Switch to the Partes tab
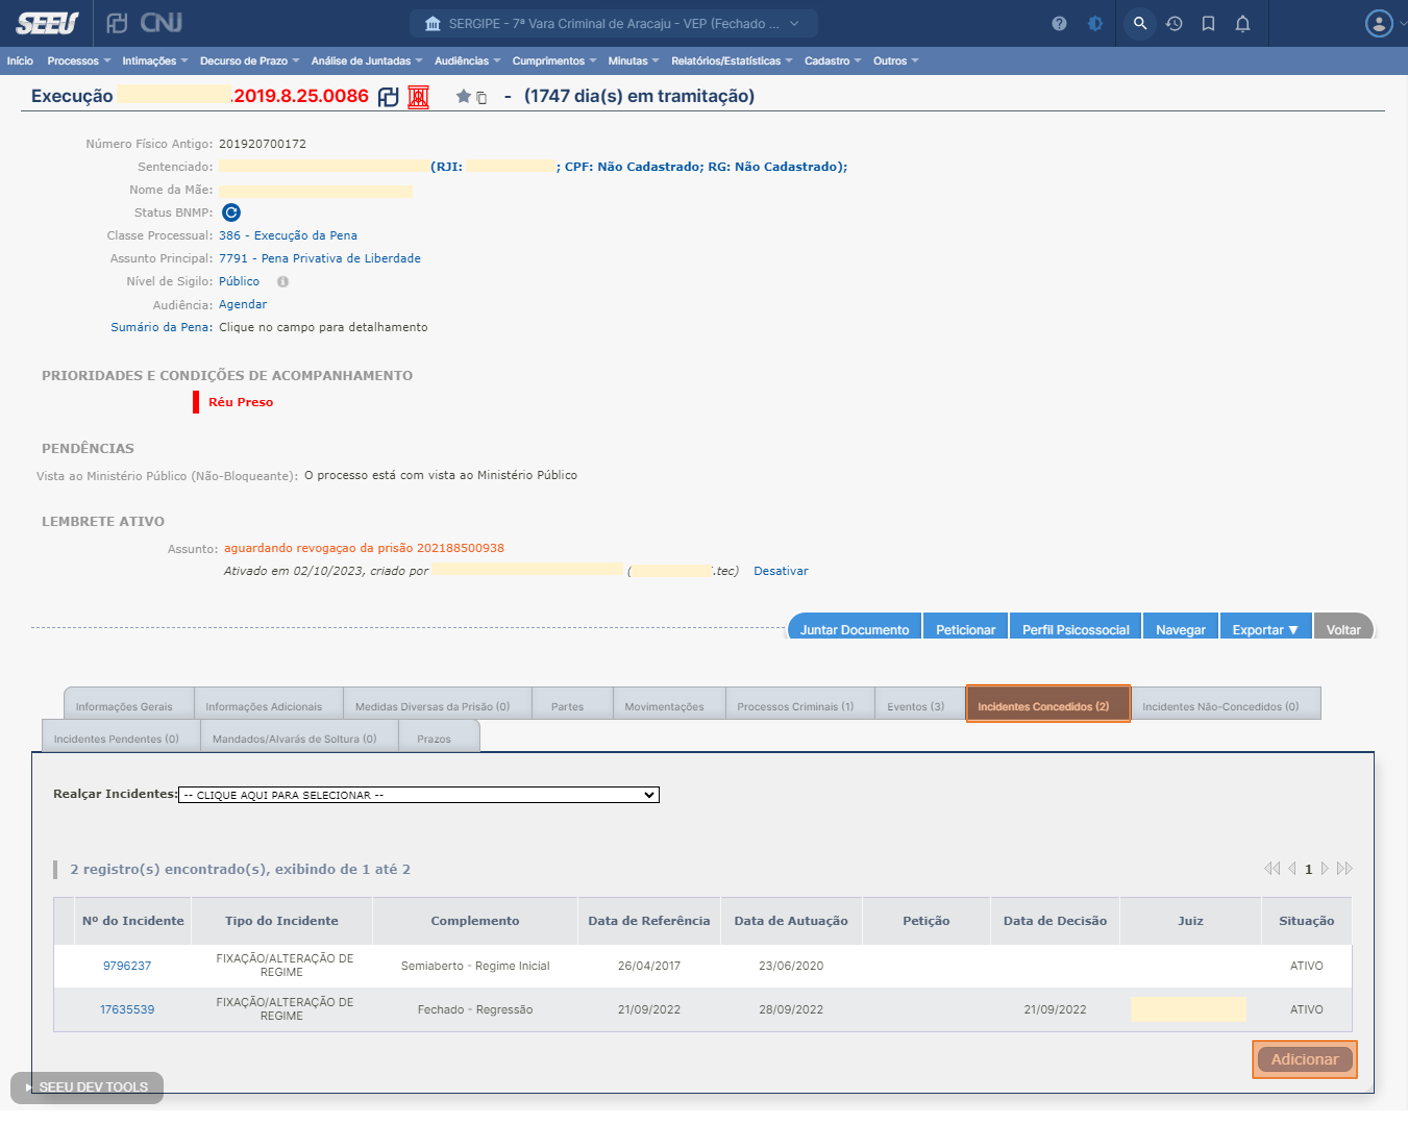This screenshot has height=1125, width=1408. (x=572, y=704)
